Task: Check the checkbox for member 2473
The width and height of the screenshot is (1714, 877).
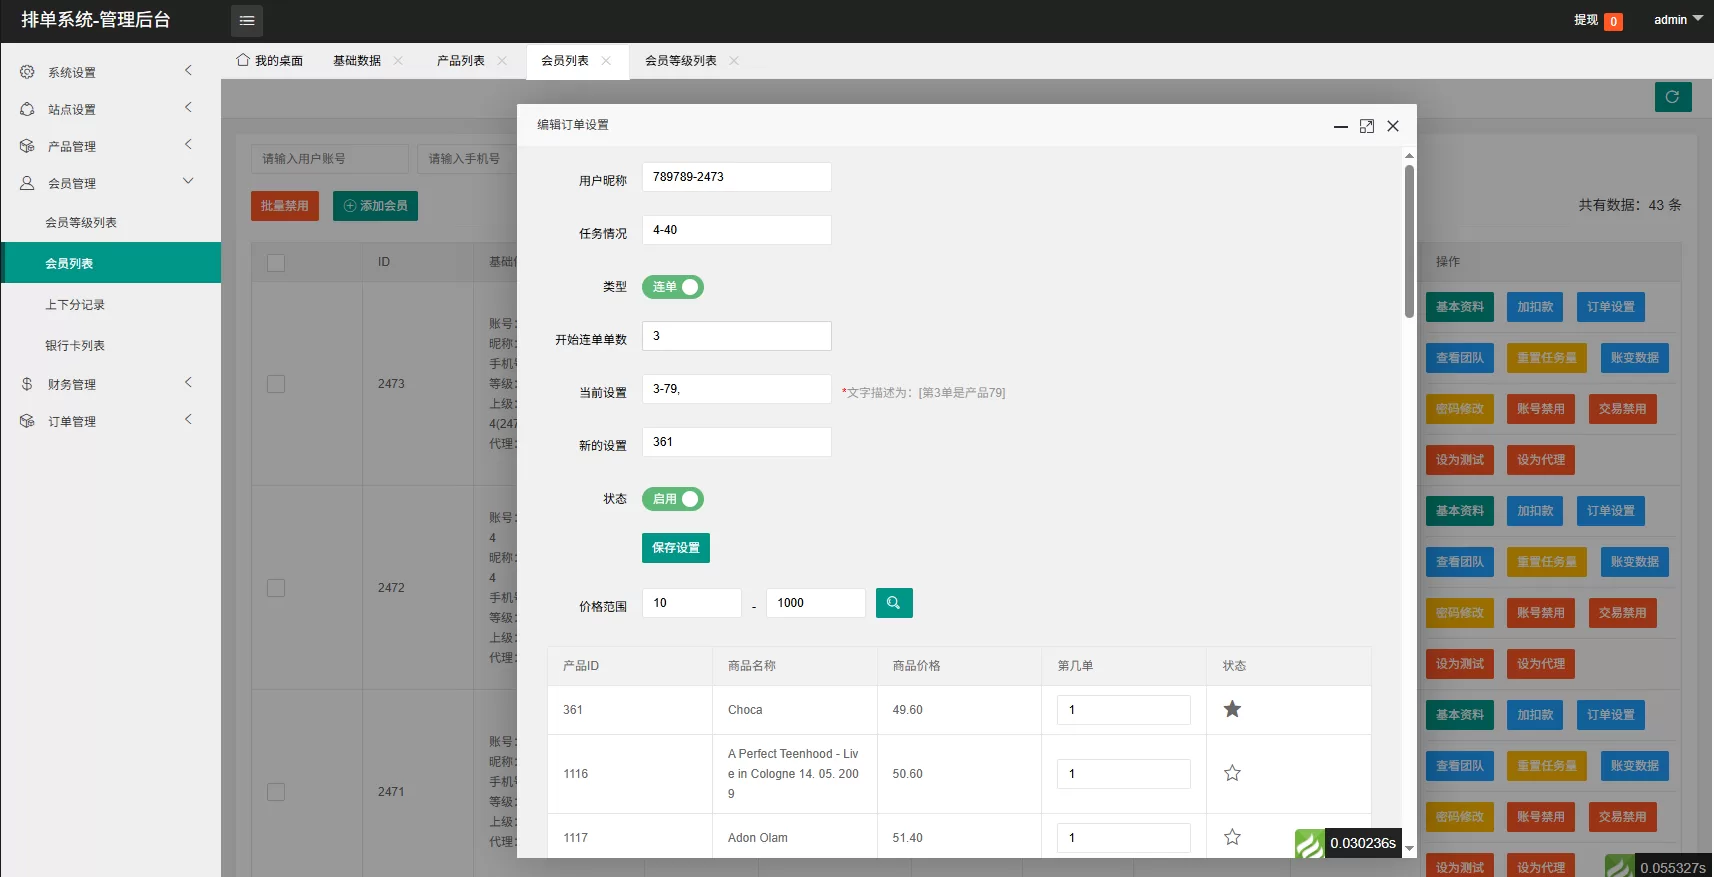Action: tap(276, 384)
